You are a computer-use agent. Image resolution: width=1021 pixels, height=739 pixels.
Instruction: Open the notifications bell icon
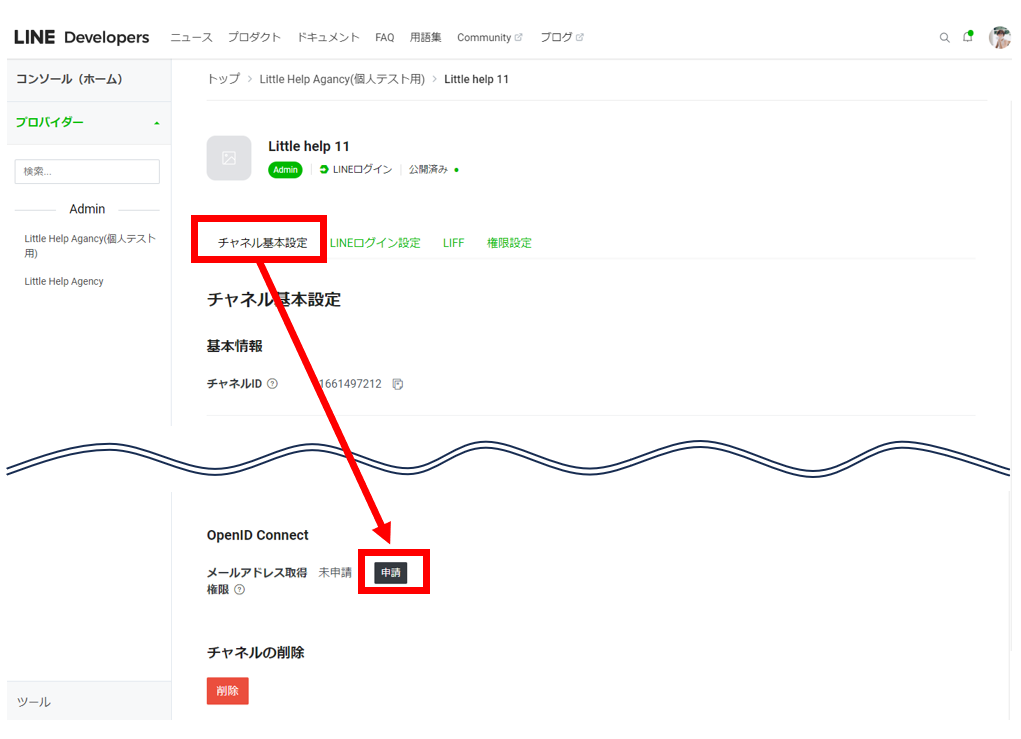[x=967, y=37]
